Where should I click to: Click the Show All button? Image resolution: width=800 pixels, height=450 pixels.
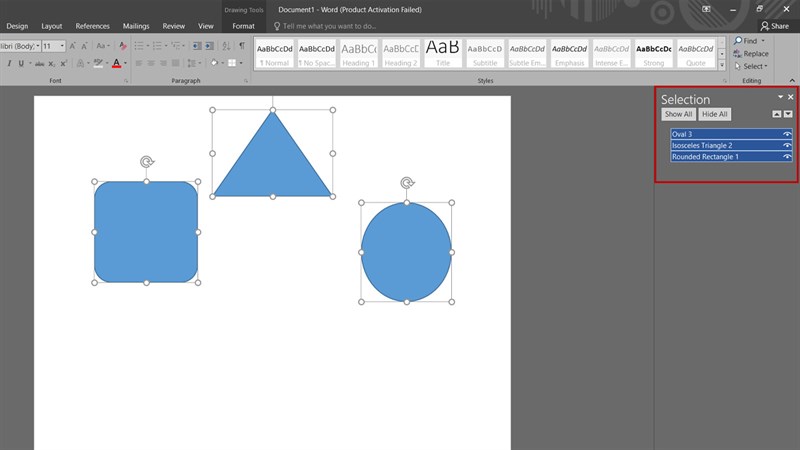point(678,114)
